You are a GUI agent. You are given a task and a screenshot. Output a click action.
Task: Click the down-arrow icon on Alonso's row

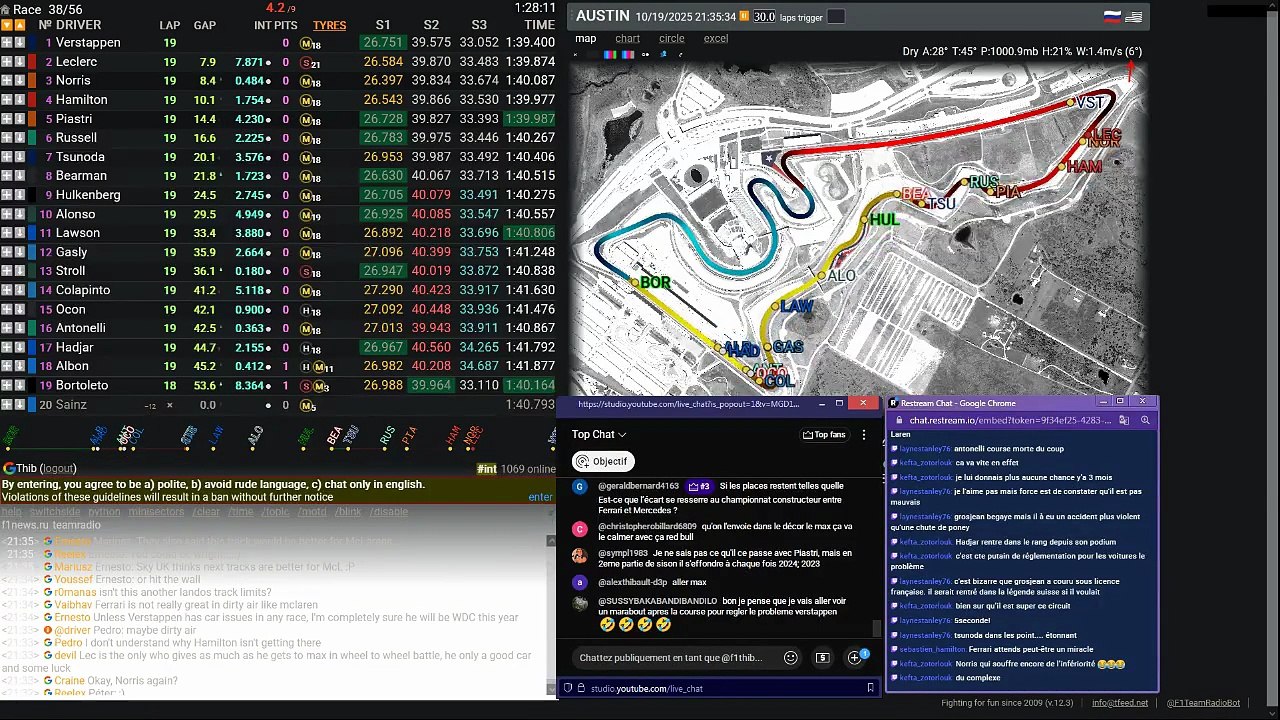tap(19, 214)
